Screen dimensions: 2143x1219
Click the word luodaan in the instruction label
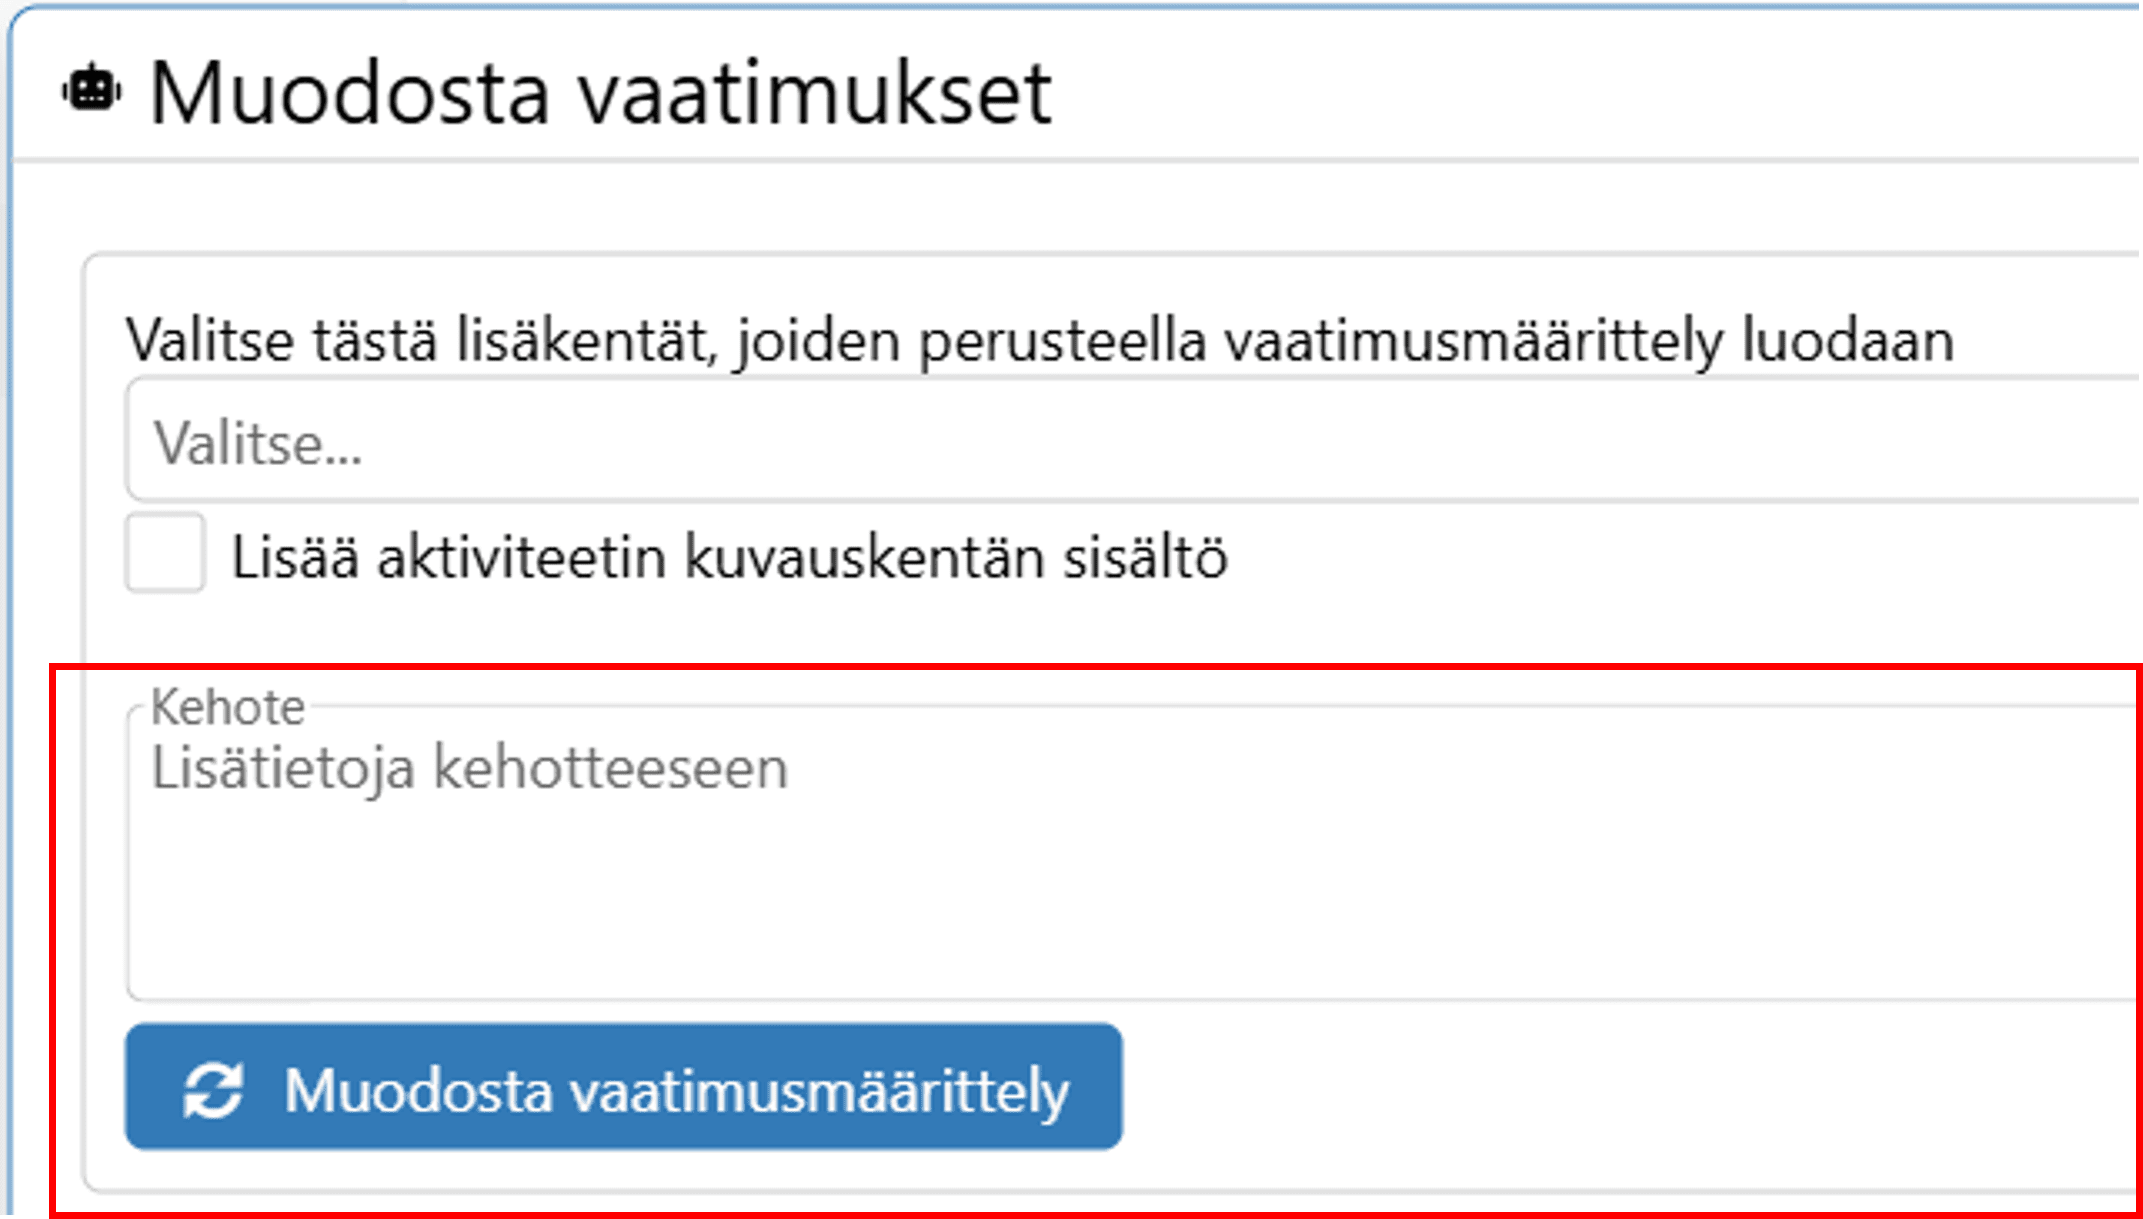1847,340
